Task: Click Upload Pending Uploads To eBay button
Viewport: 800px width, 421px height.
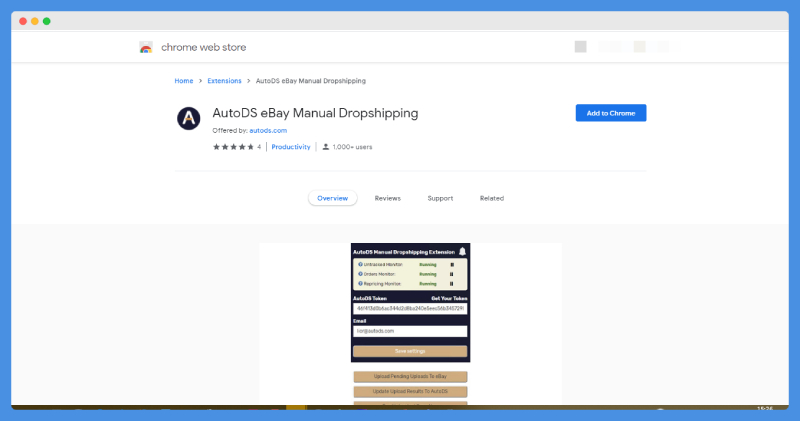Action: (x=410, y=377)
